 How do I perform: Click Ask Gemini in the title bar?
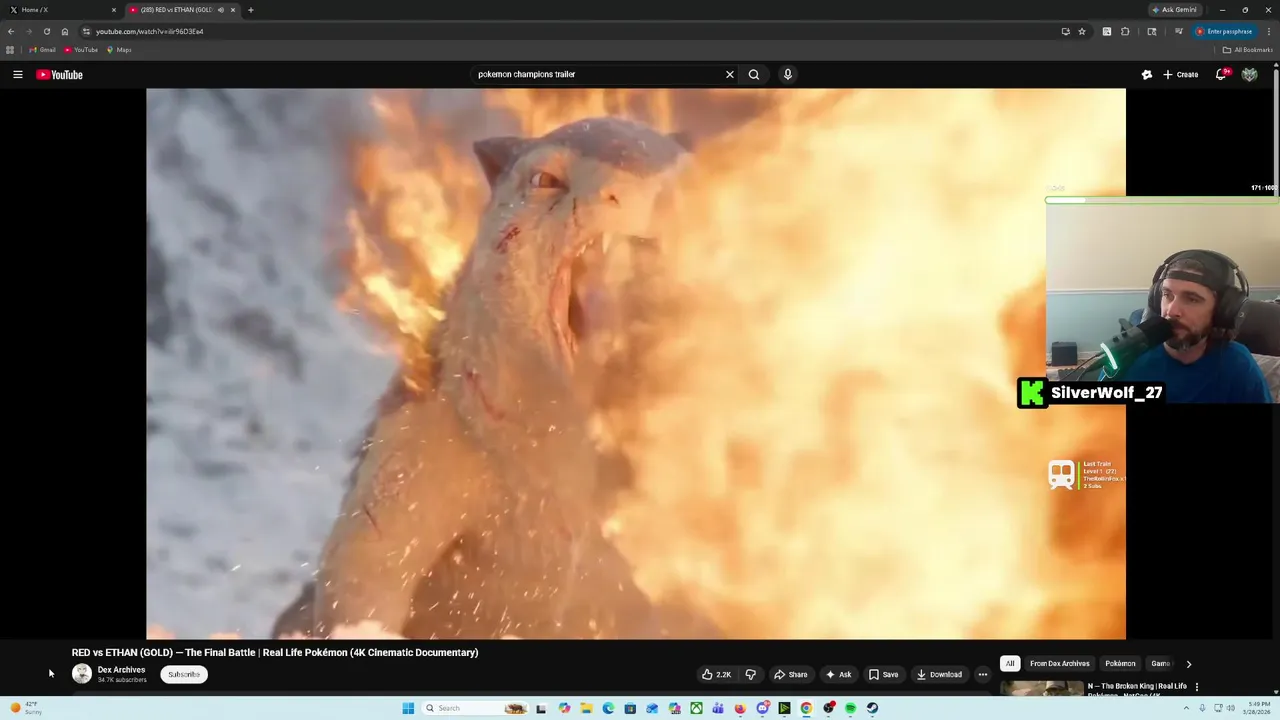(x=1175, y=10)
